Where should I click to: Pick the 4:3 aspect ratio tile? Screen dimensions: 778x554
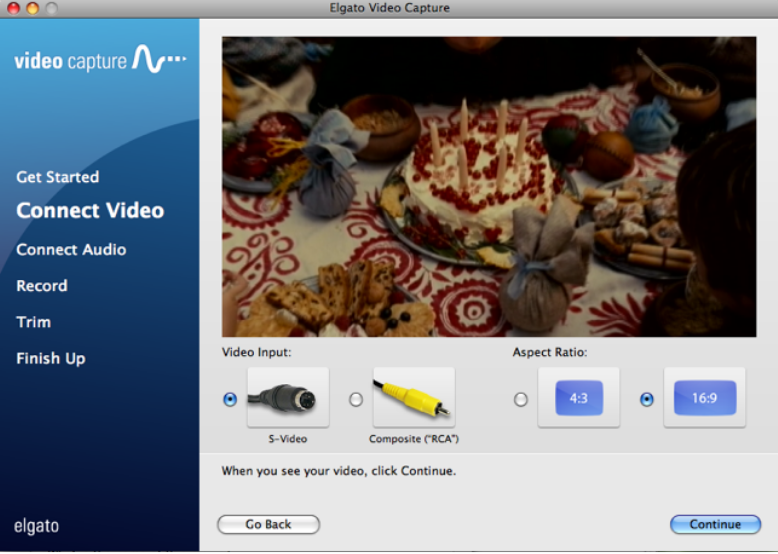pos(578,398)
